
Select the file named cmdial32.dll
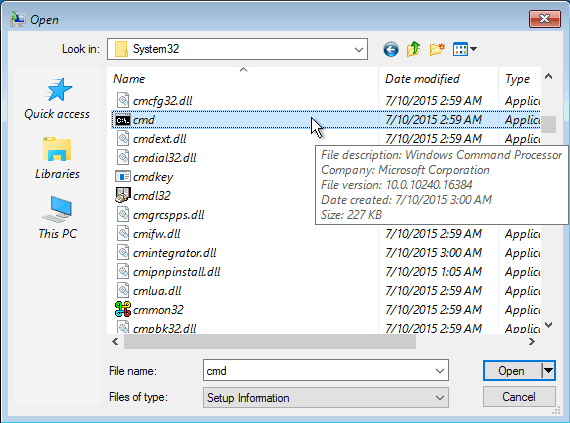click(x=164, y=158)
